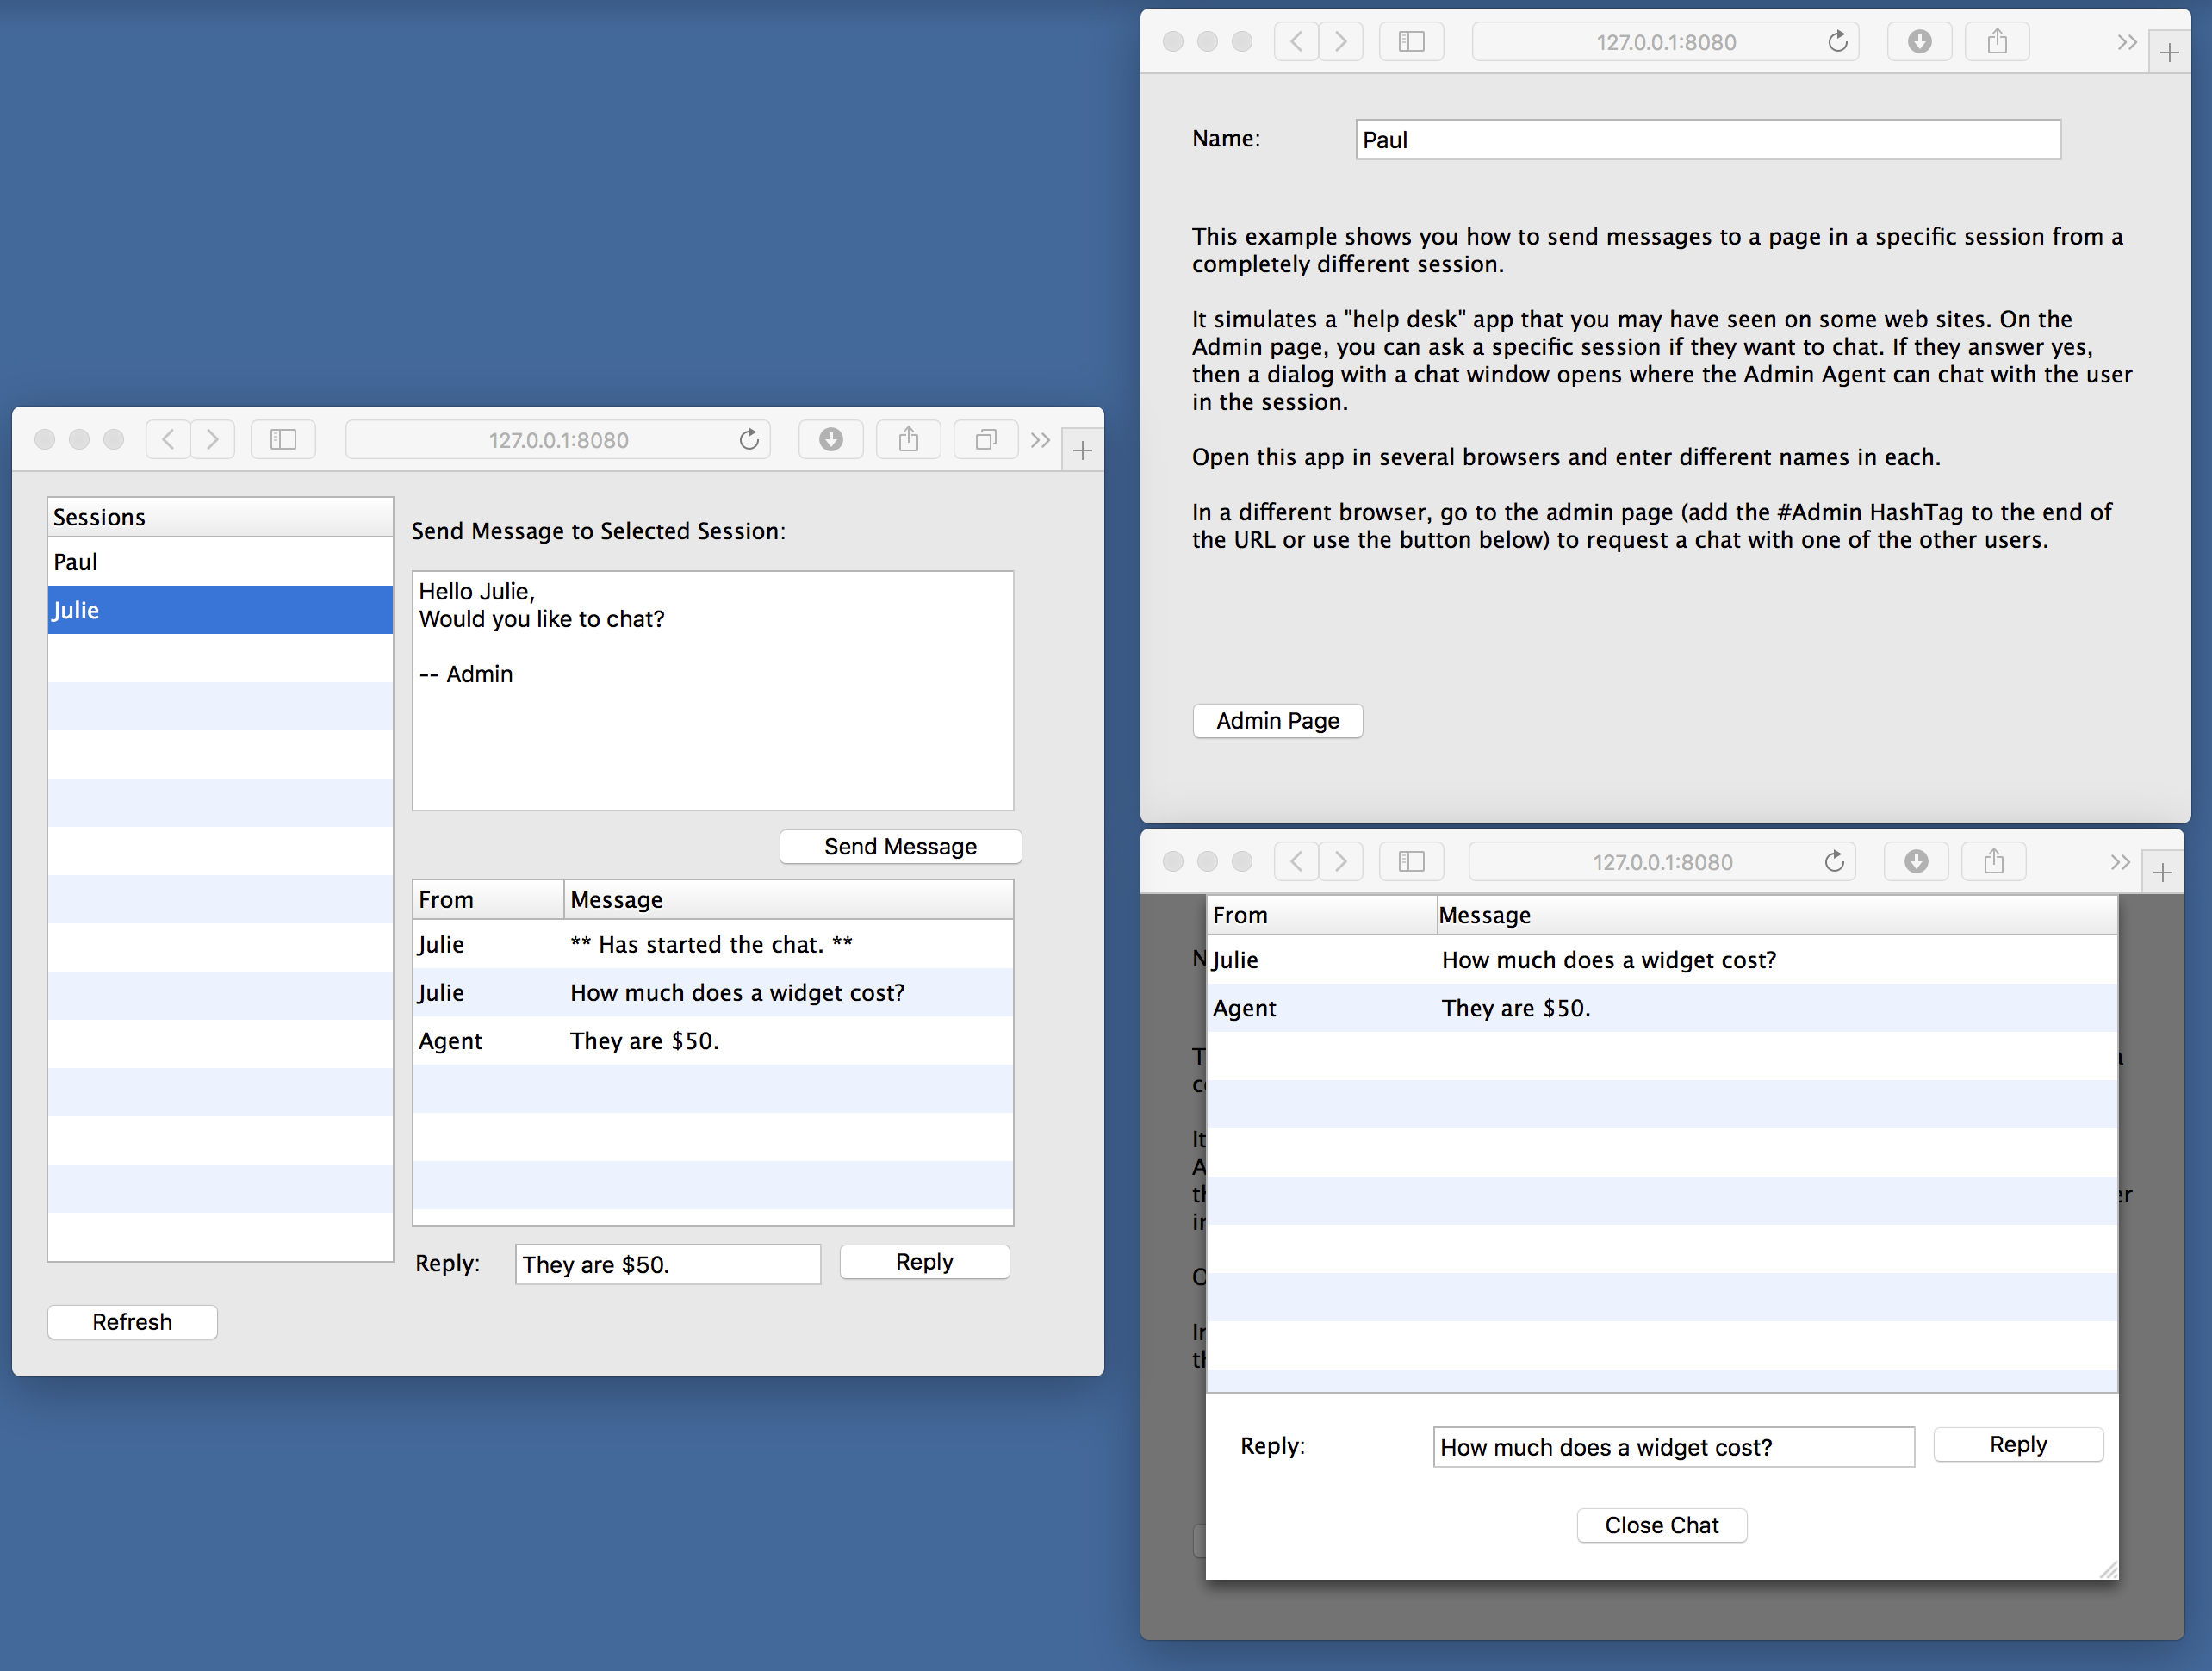
Task: Click the Refresh button under the Sessions list
Action: tap(132, 1321)
